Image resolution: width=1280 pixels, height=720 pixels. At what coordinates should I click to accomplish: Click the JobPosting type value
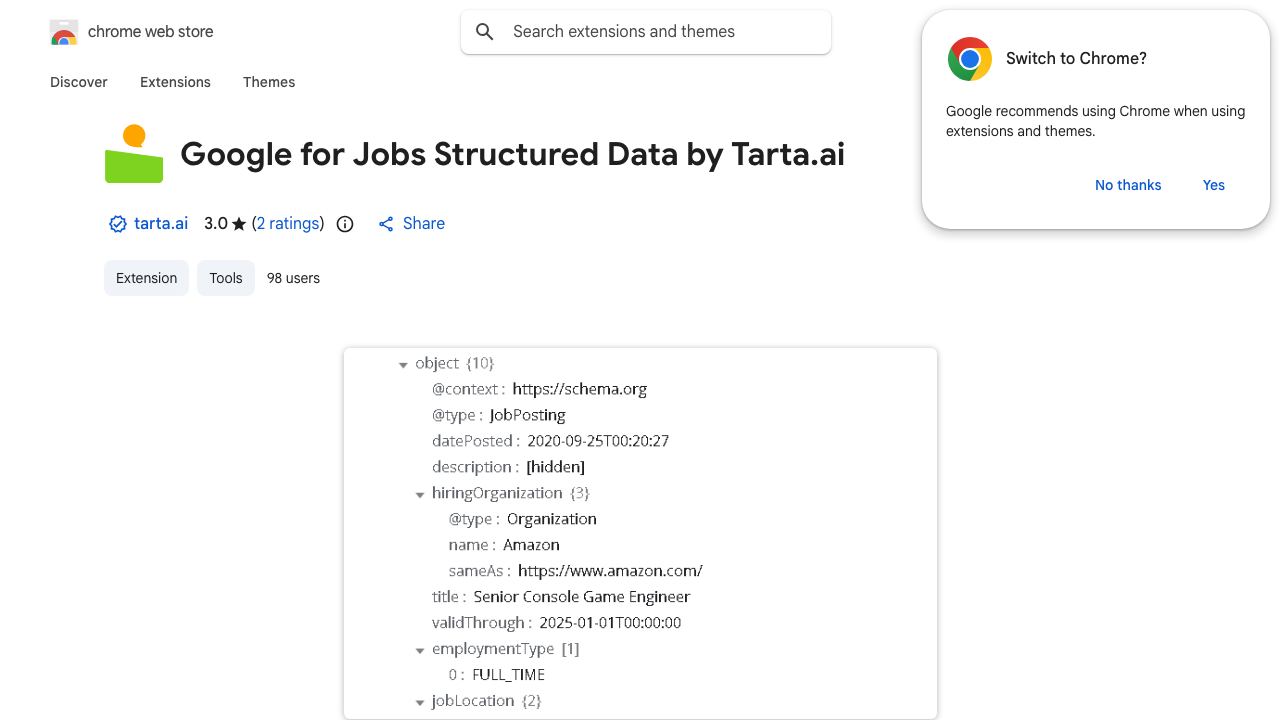click(527, 415)
